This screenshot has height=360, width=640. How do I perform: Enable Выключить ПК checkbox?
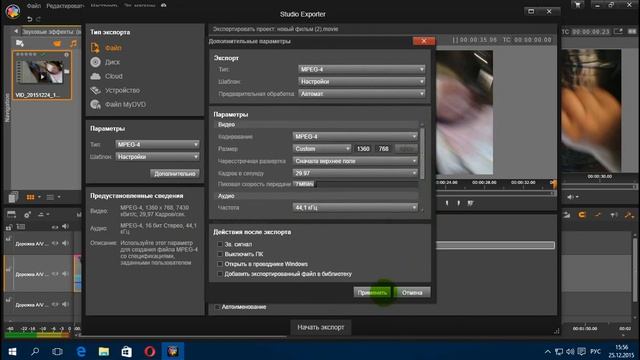220,254
